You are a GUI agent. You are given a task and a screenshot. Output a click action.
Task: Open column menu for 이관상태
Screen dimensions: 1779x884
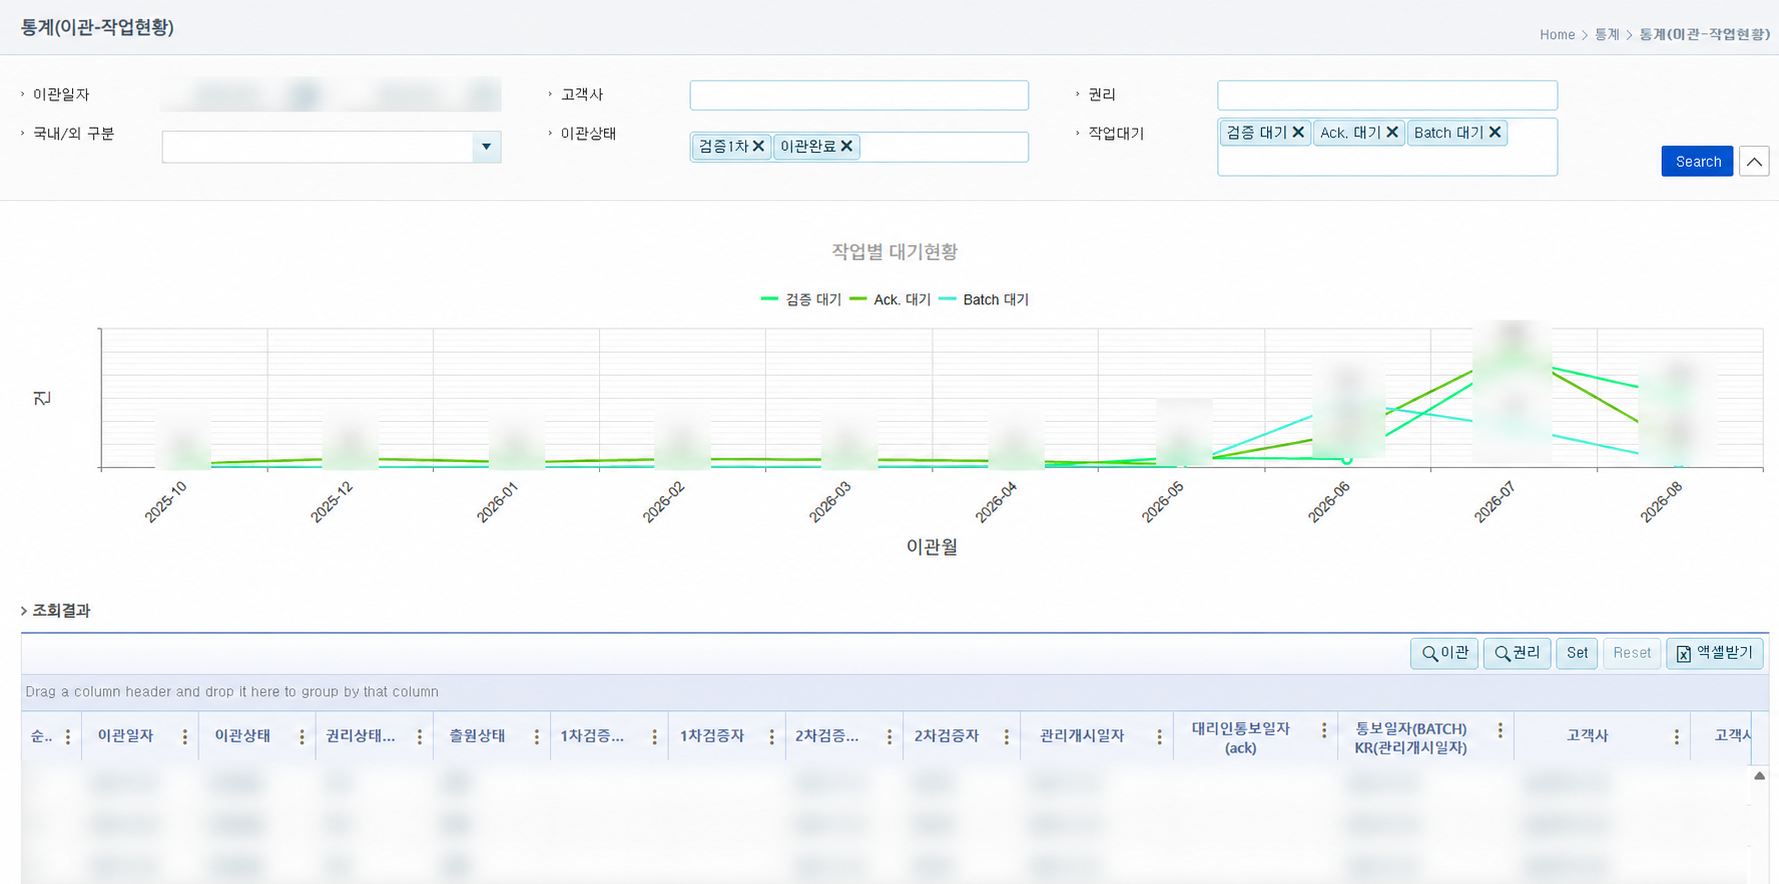pyautogui.click(x=302, y=737)
